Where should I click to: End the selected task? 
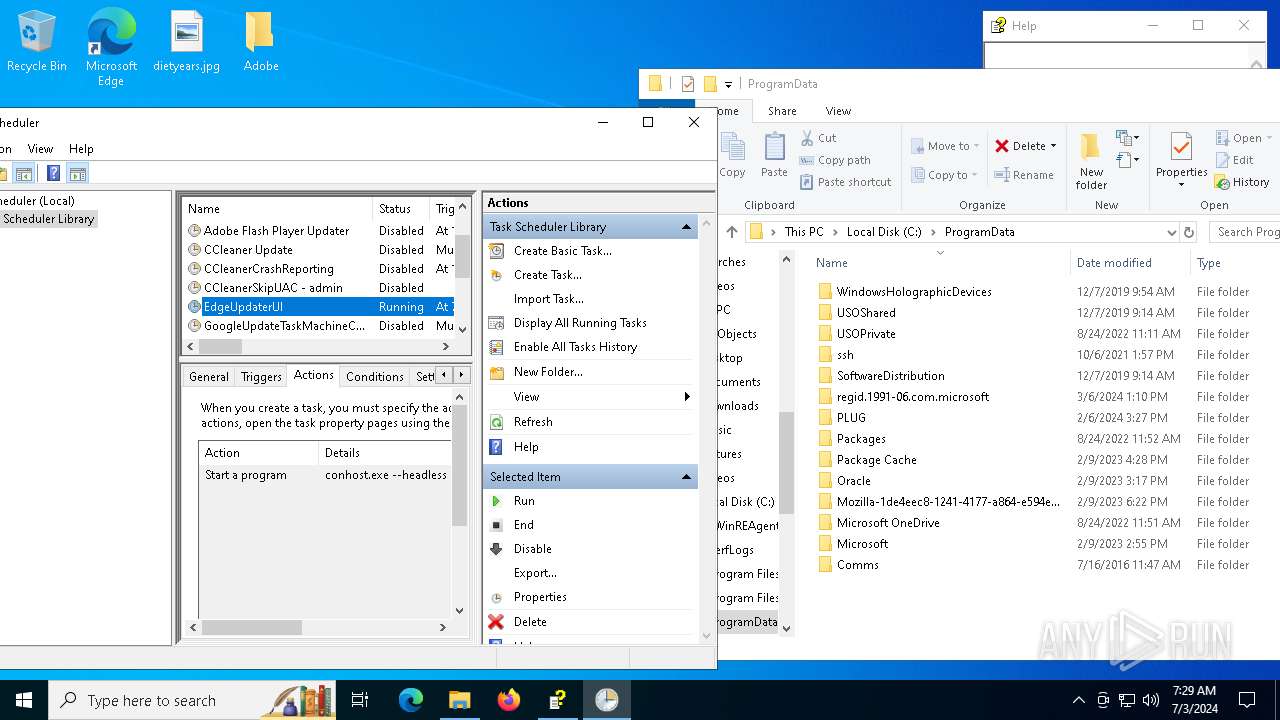click(523, 525)
